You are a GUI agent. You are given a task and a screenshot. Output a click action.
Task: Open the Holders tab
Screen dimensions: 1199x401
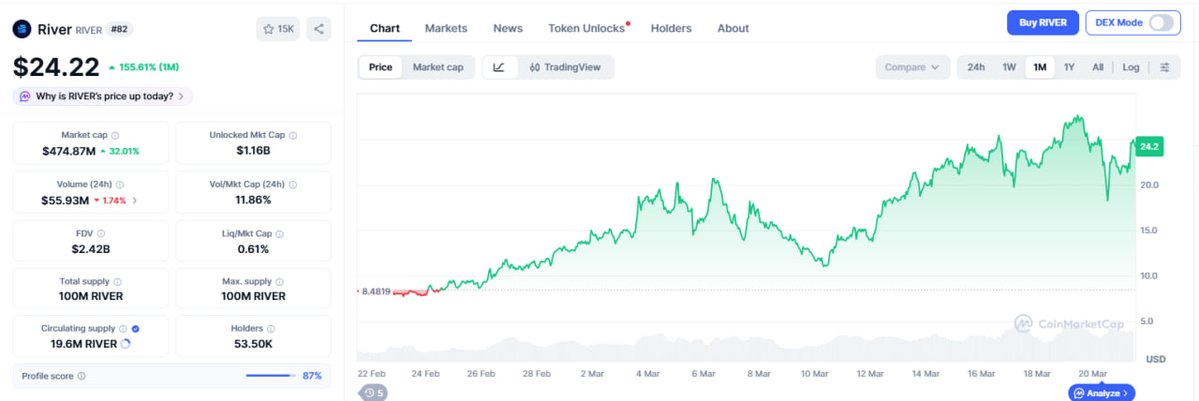(671, 28)
